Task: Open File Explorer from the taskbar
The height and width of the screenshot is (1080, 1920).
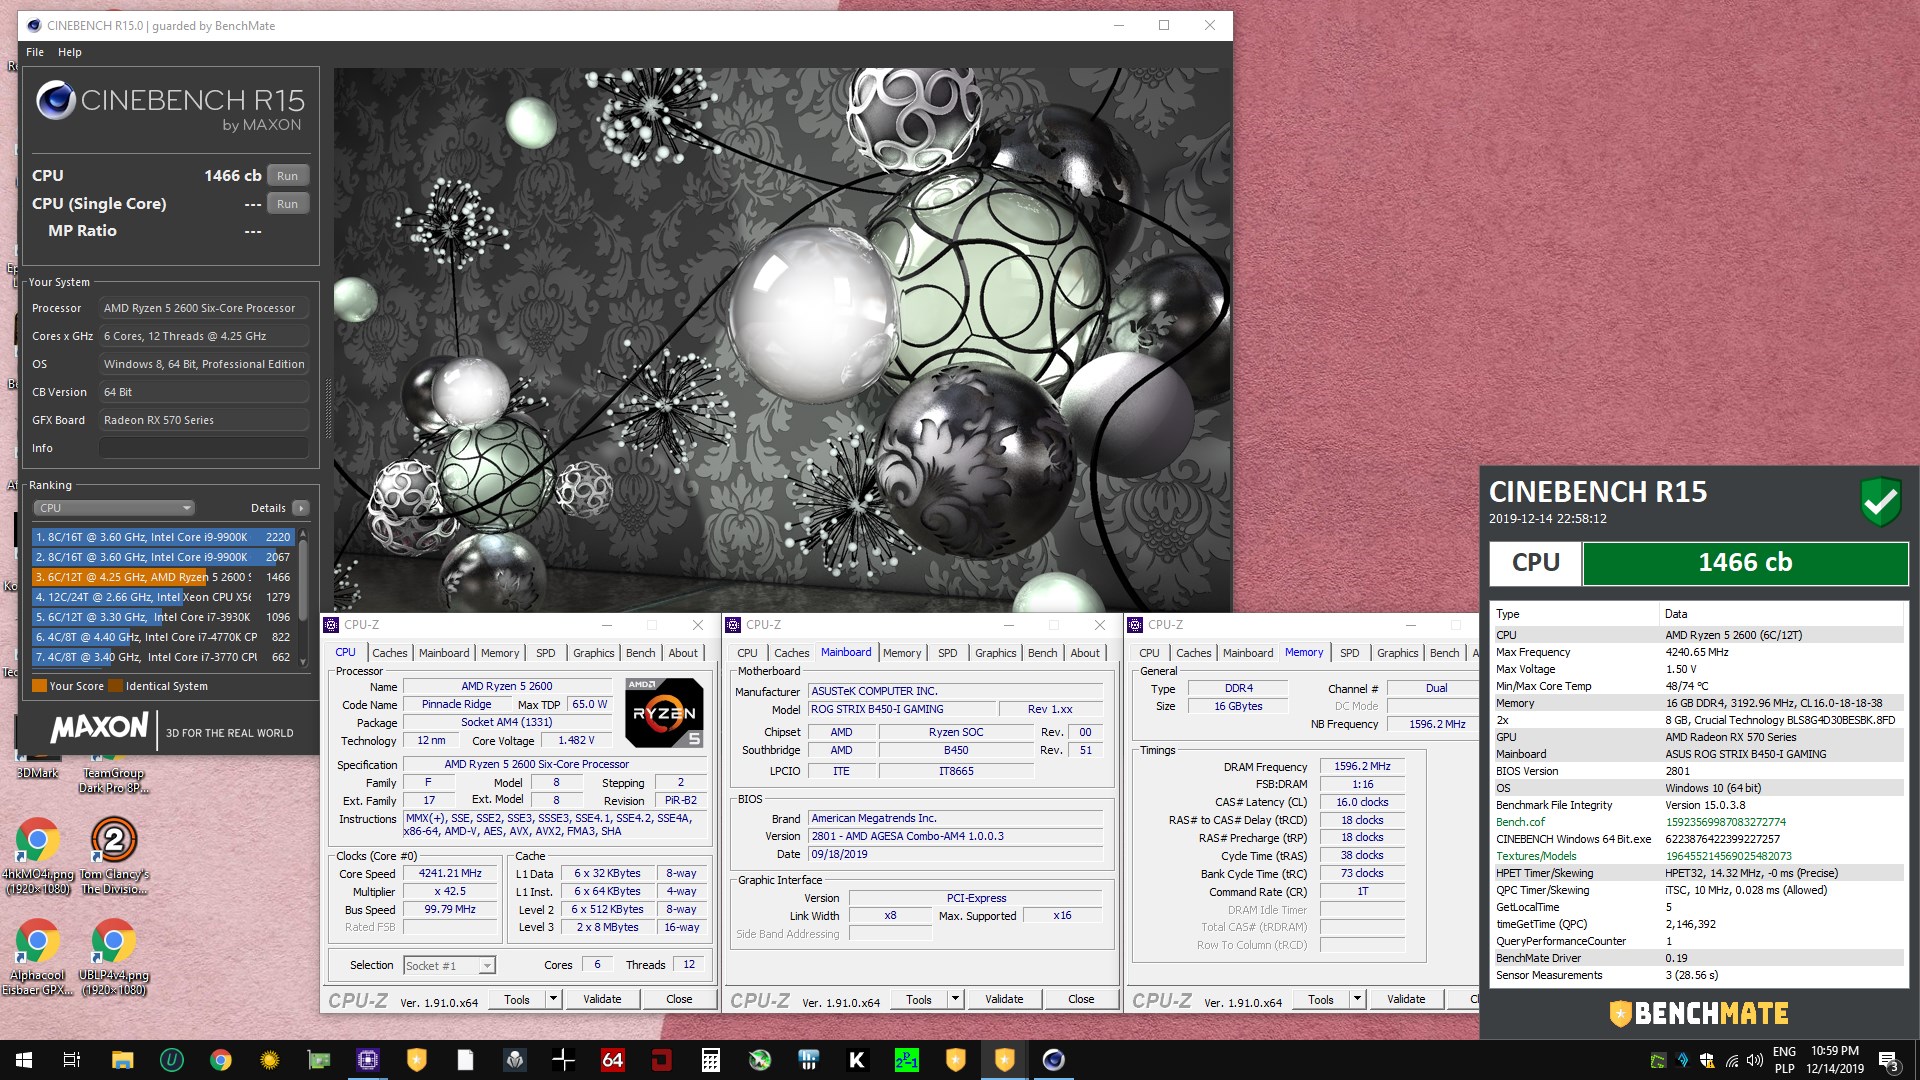Action: (122, 1060)
